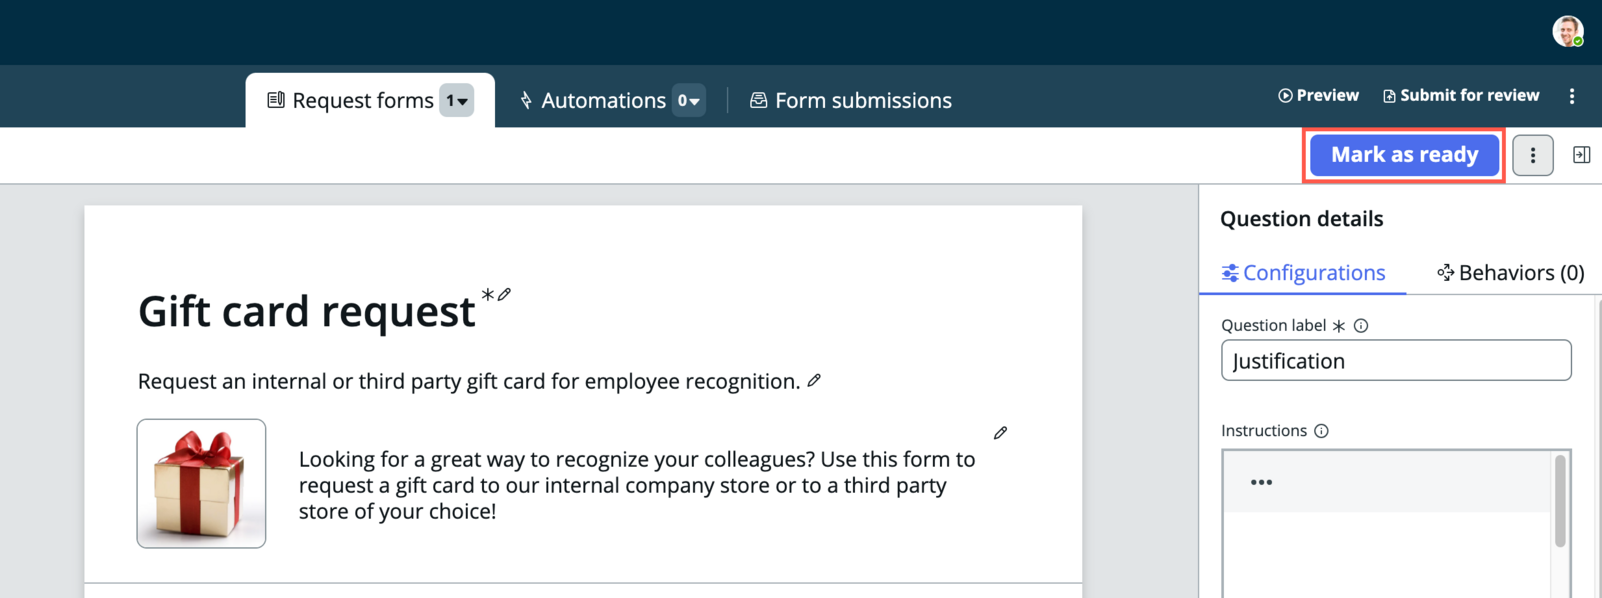Expand the Request forms count dropdown
Screen dimensions: 1602x598
pos(457,100)
